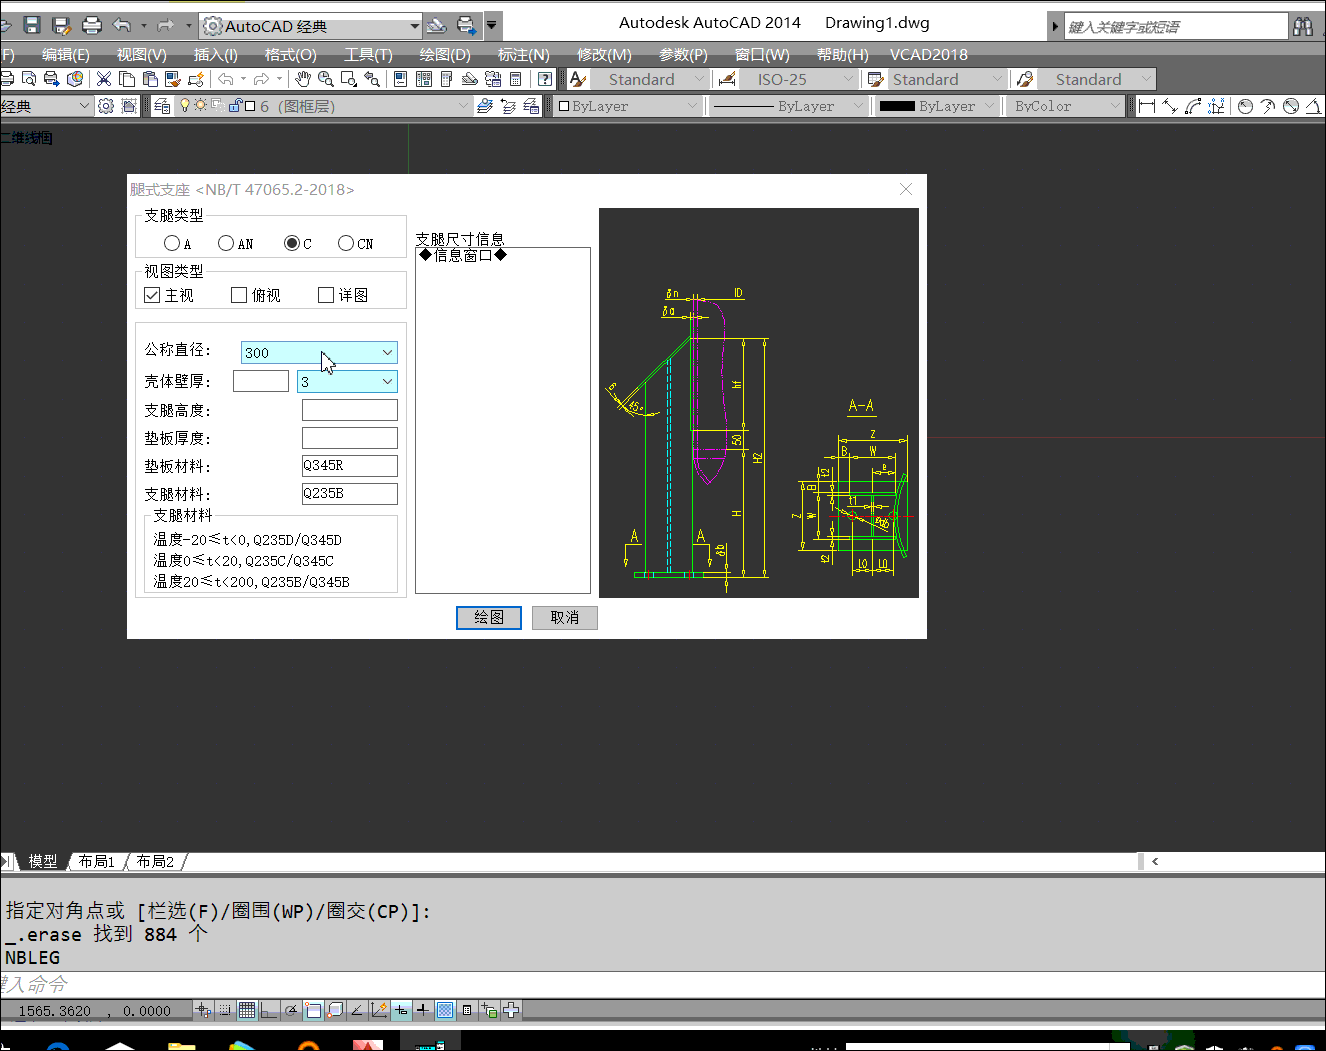The width and height of the screenshot is (1326, 1051).
Task: Open the black ByLayer lineweight swatch
Action: (x=936, y=106)
